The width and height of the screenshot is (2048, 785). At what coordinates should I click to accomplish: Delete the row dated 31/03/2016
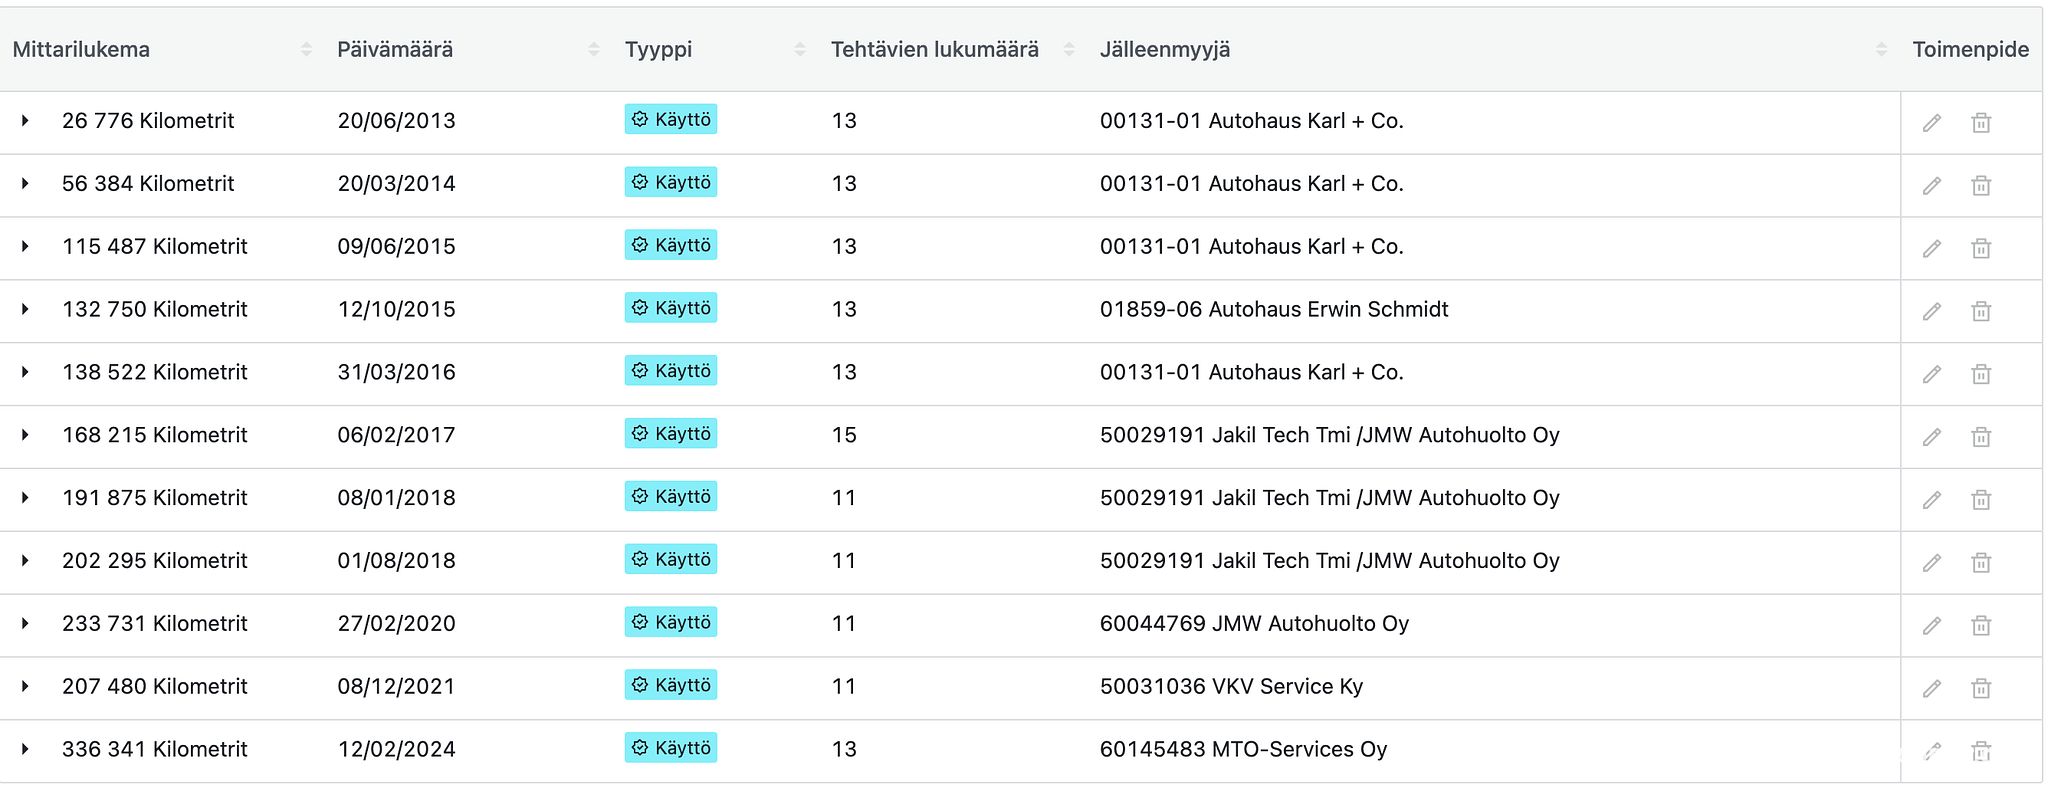click(1981, 374)
